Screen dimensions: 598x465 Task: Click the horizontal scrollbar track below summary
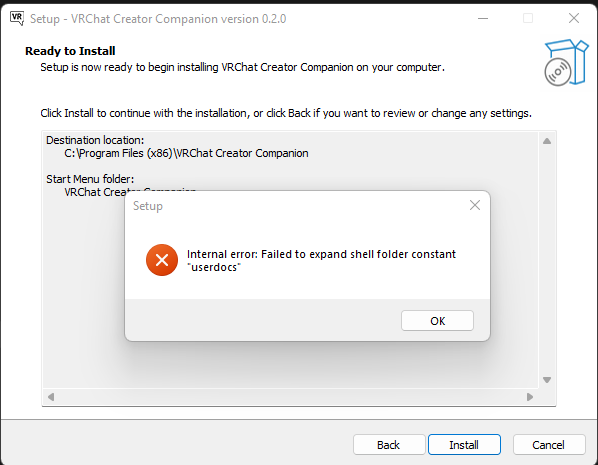click(x=290, y=397)
